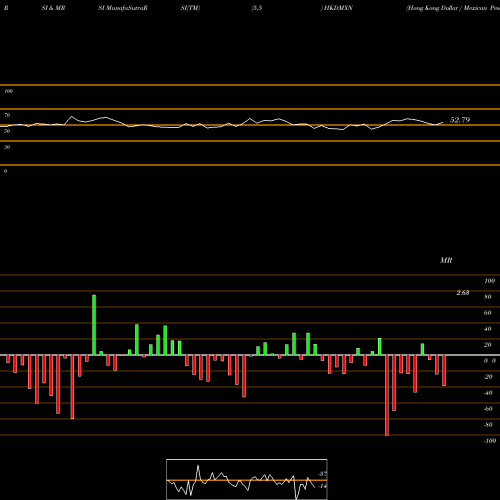Viewport: 500px width, 500px height.
Task: Click the 20 label on MR axis
Action: 488,345
